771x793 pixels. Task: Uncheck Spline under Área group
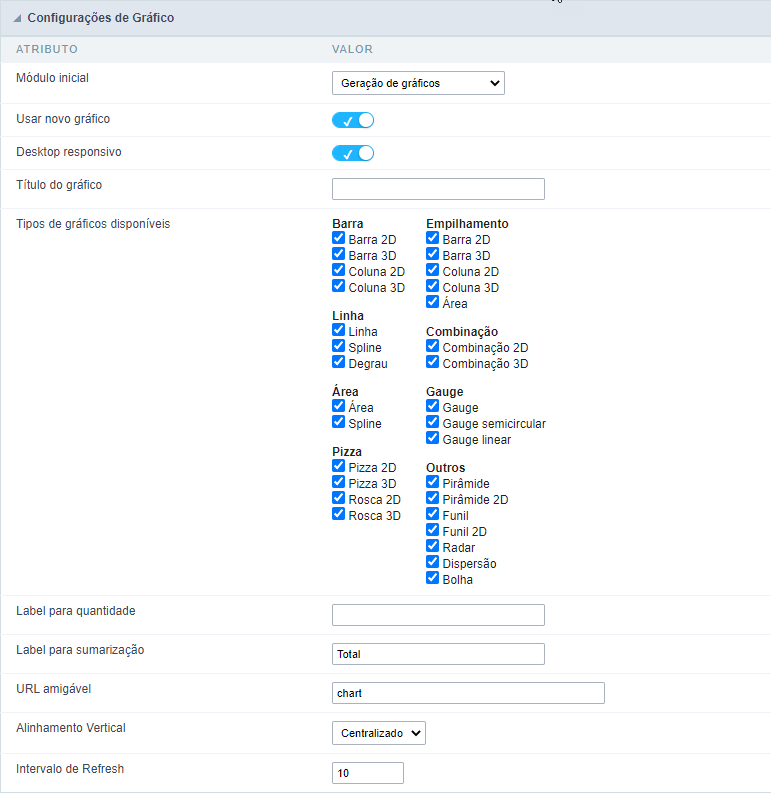point(338,422)
